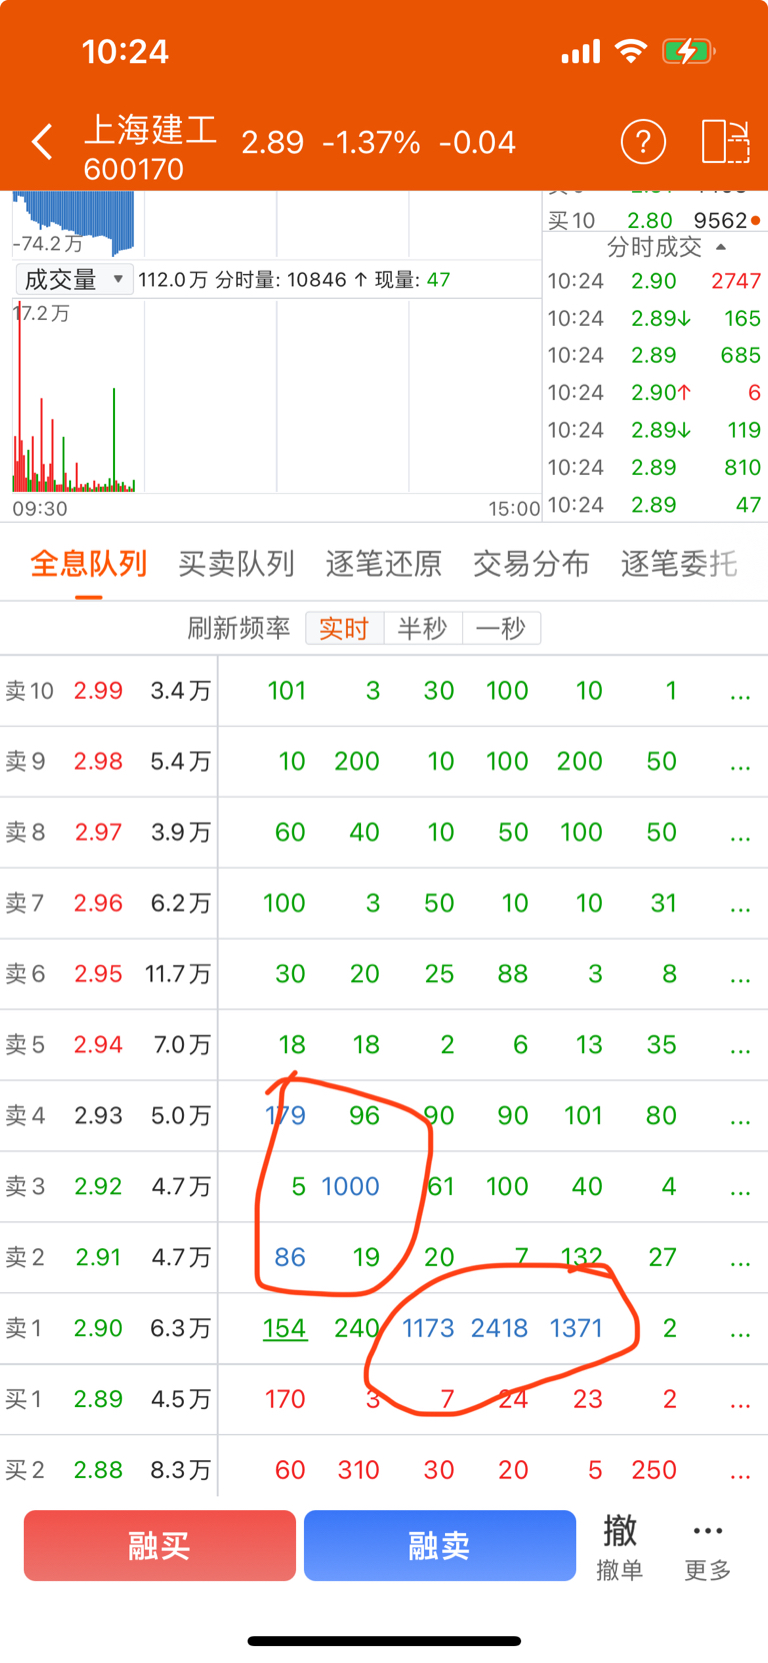Tap the battery charging status icon

tap(688, 51)
